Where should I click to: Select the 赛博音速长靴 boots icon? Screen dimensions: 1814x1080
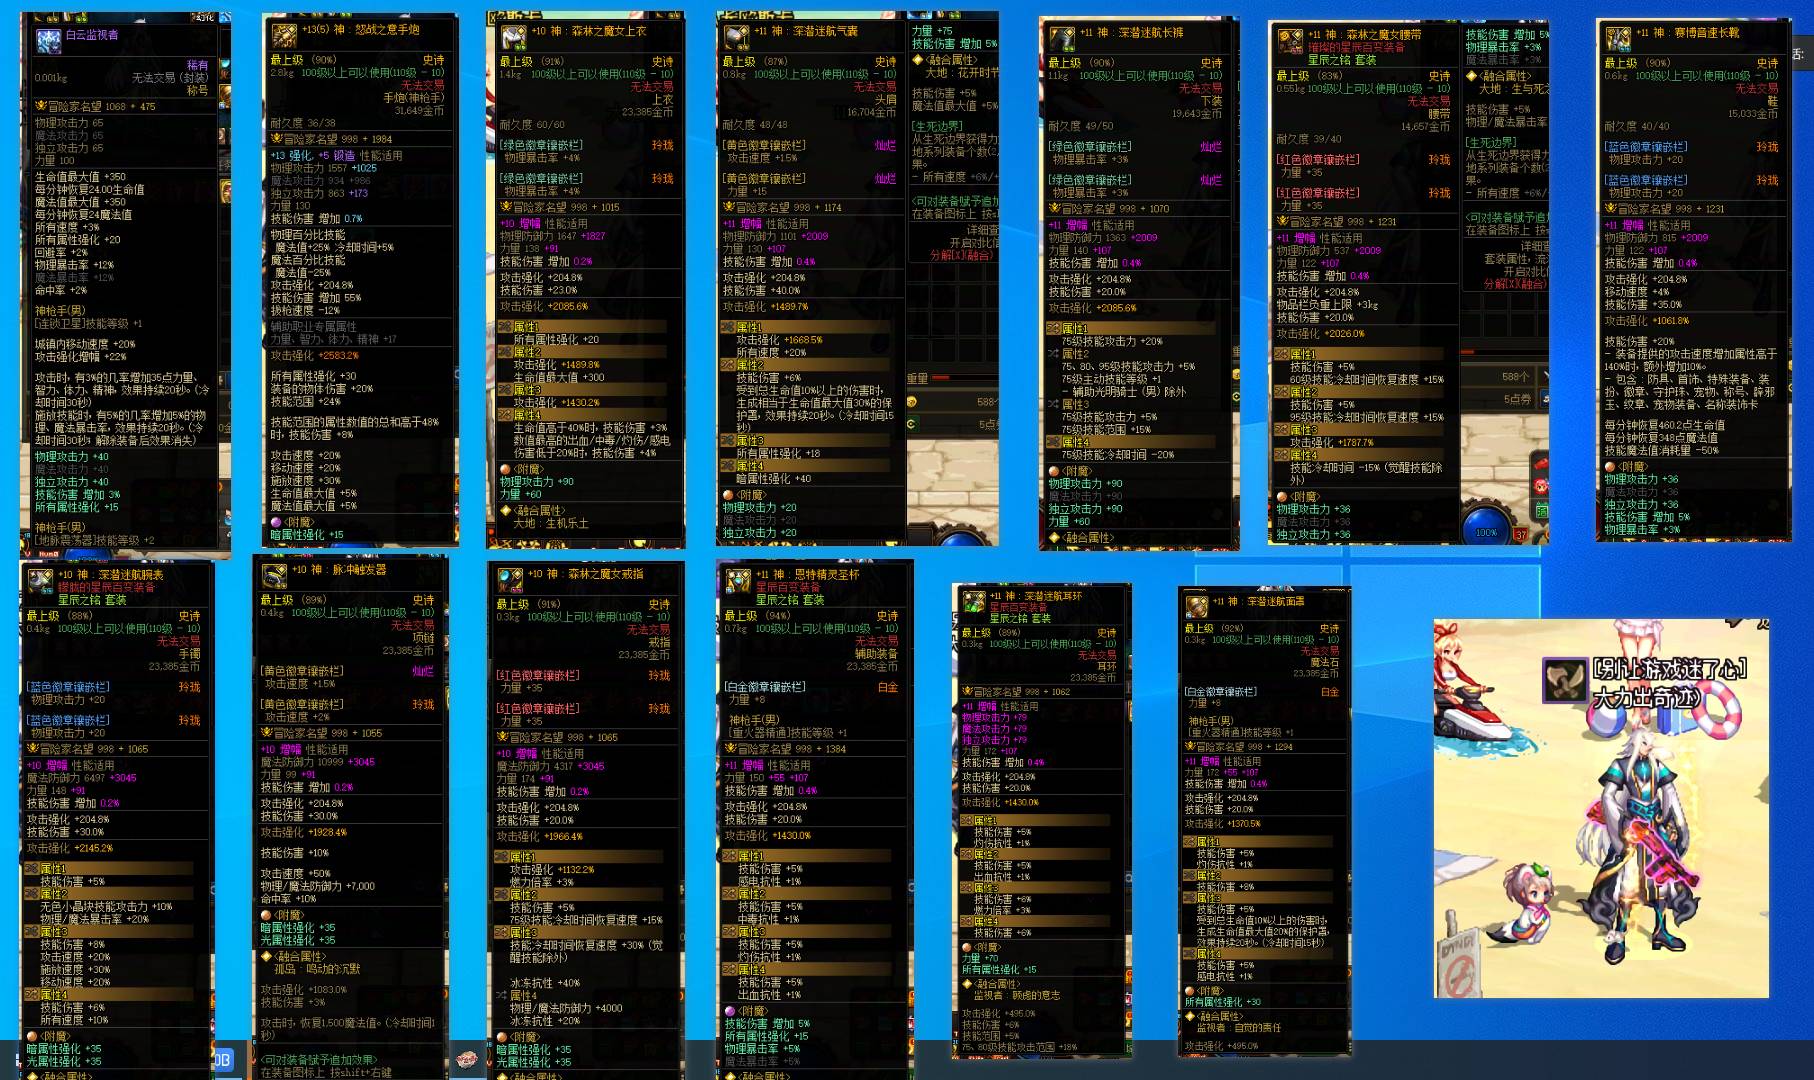tap(1618, 39)
